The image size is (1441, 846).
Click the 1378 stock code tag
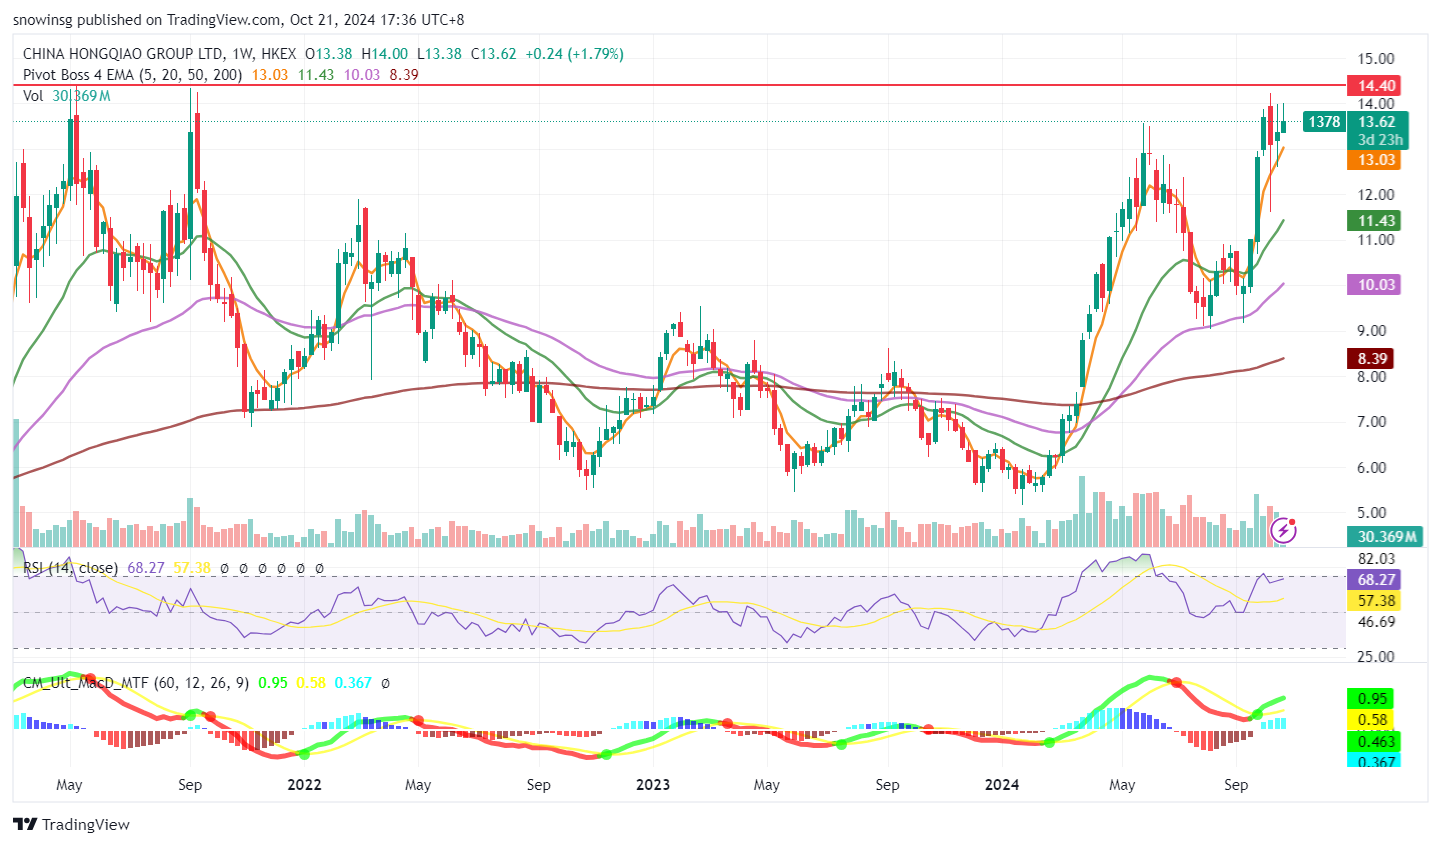click(x=1324, y=122)
